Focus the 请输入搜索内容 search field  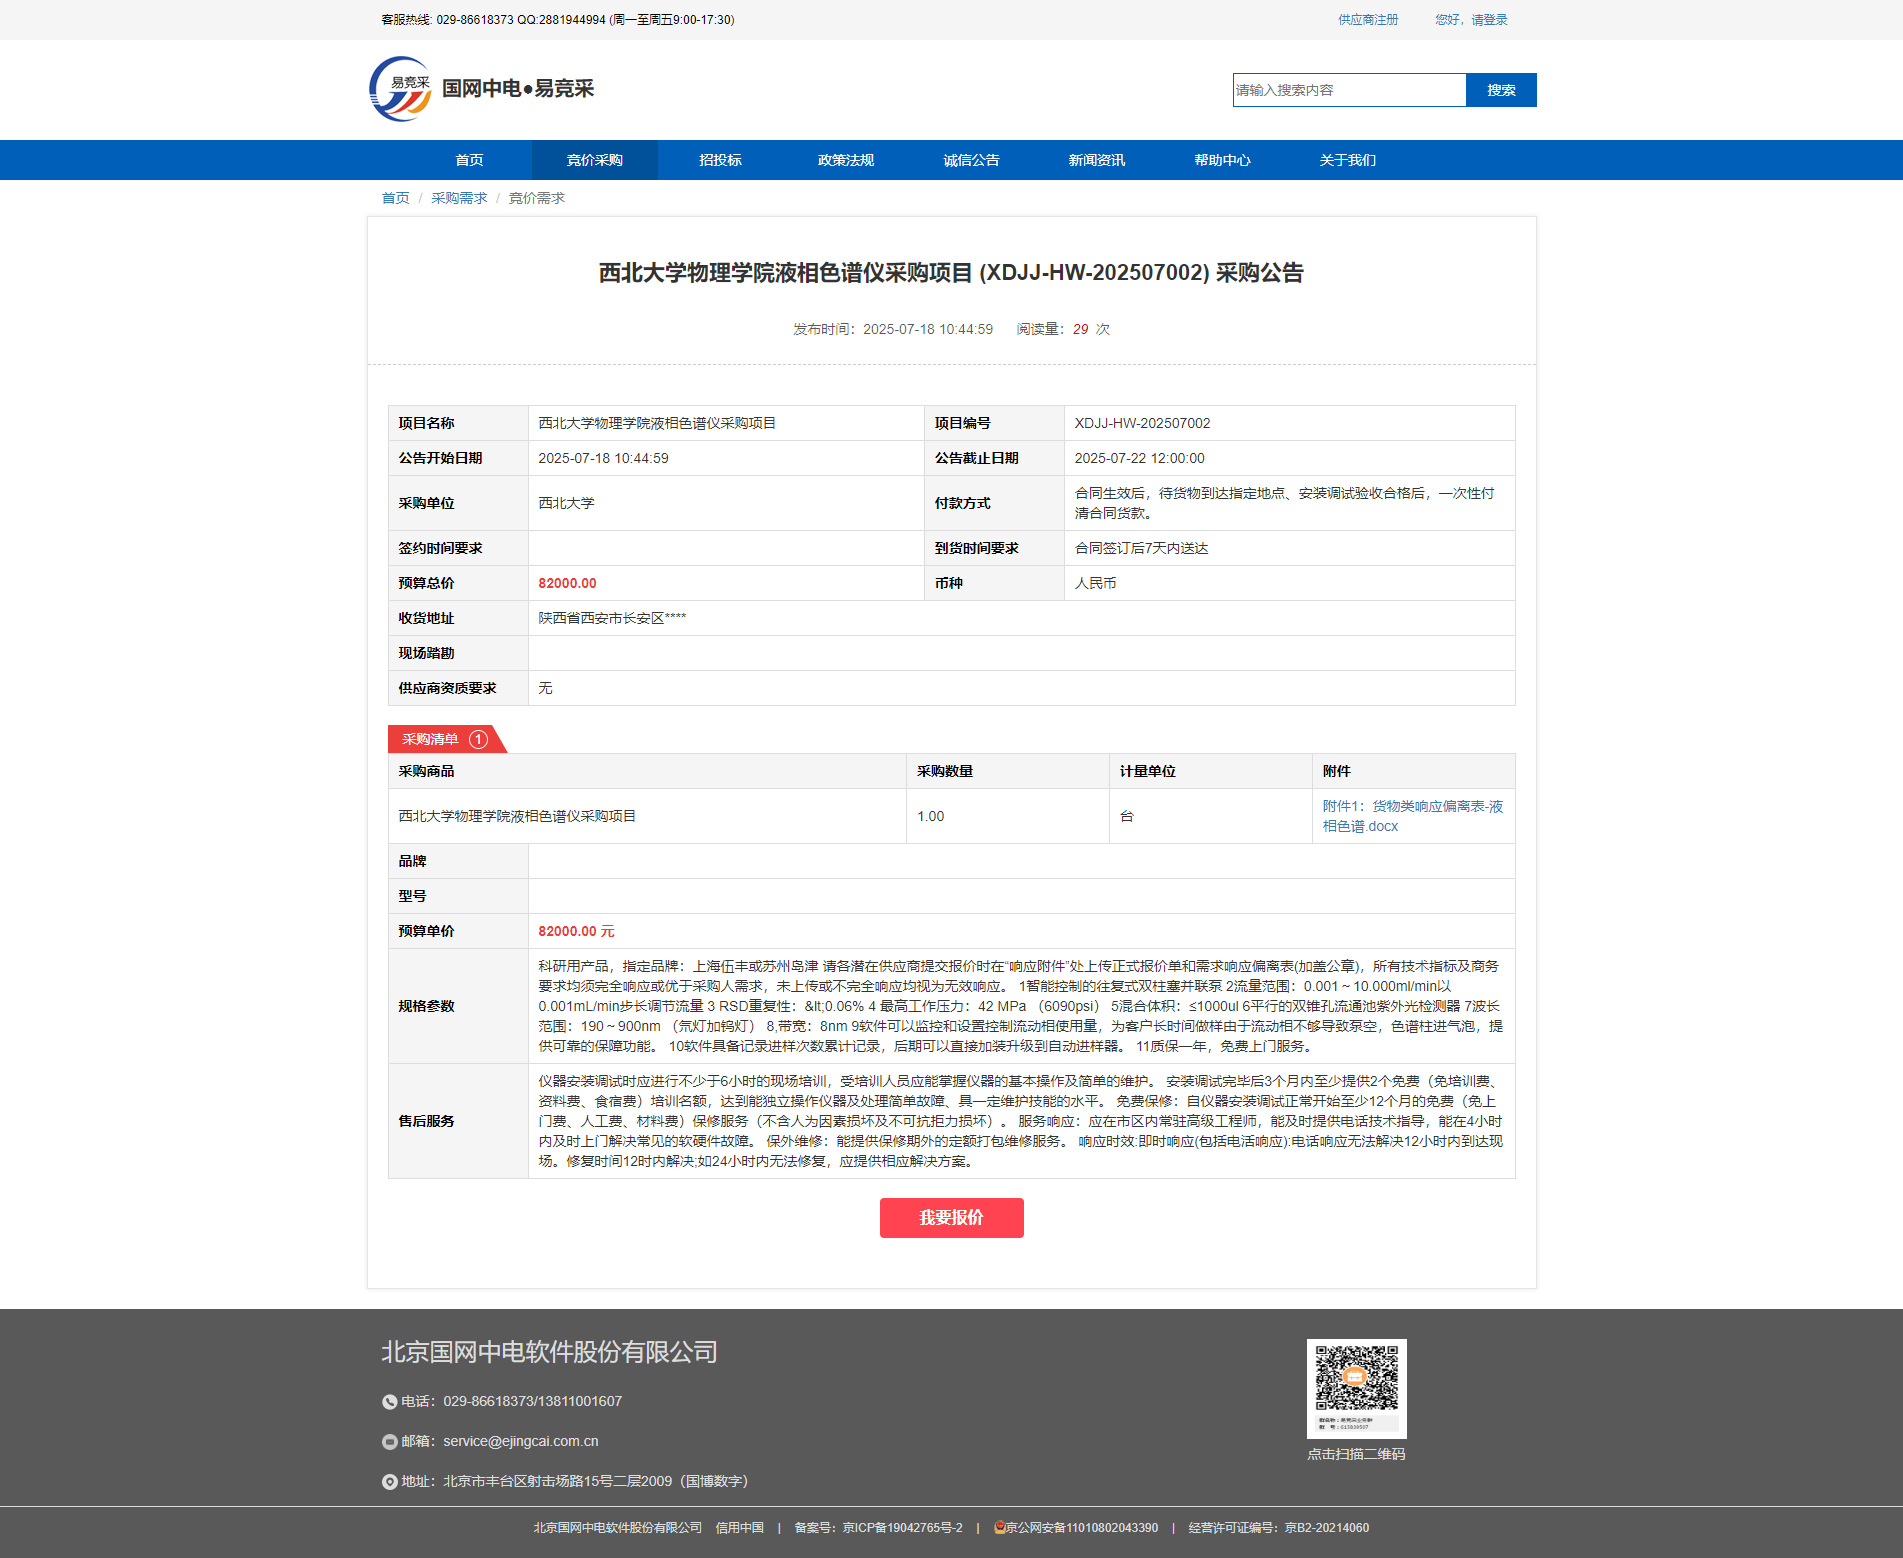point(1349,90)
